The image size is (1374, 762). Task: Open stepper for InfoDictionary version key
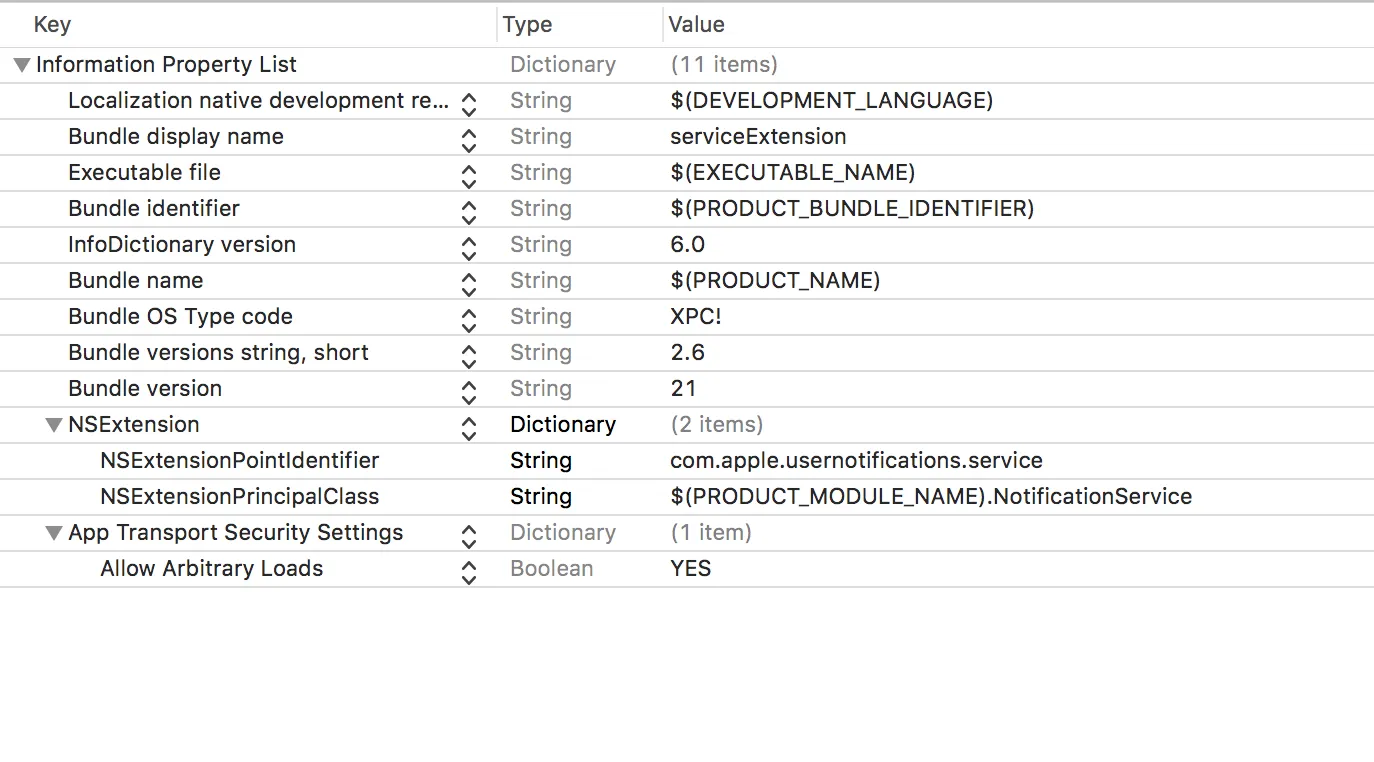tap(468, 245)
